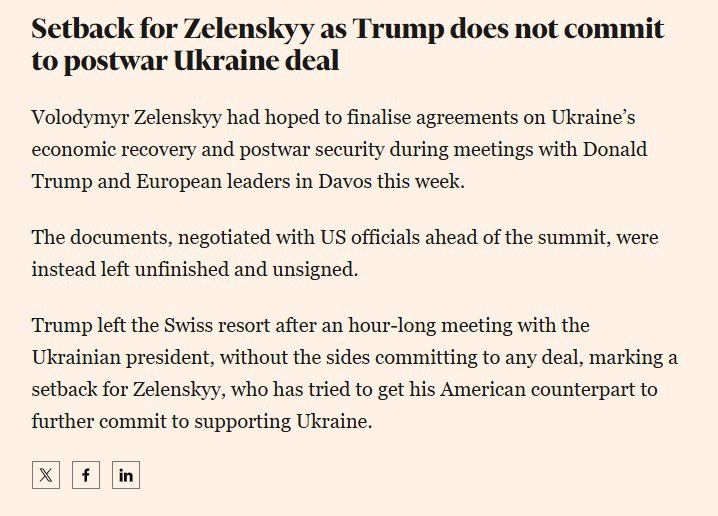
Task: Share the article on LinkedIn
Action: pos(126,475)
